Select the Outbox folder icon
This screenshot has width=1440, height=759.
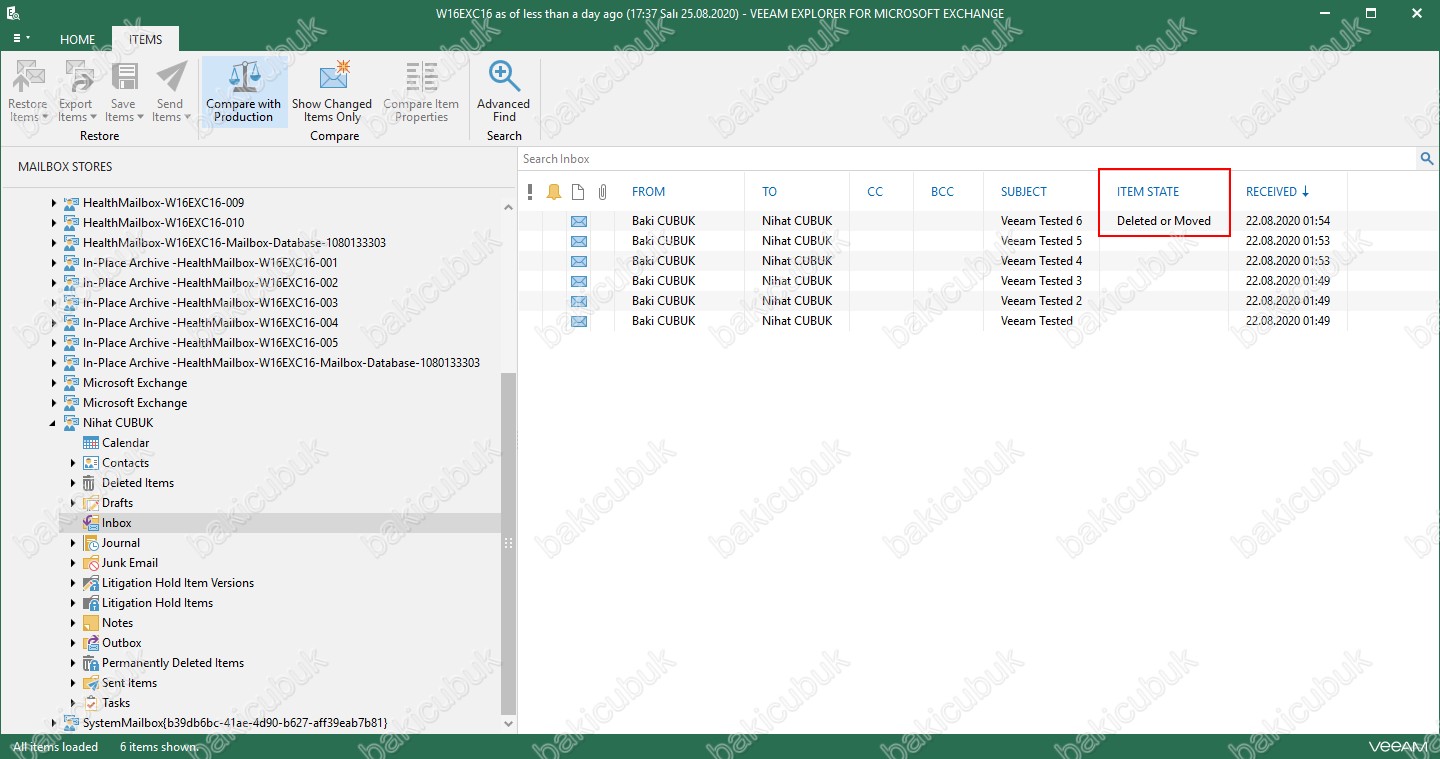(x=91, y=643)
